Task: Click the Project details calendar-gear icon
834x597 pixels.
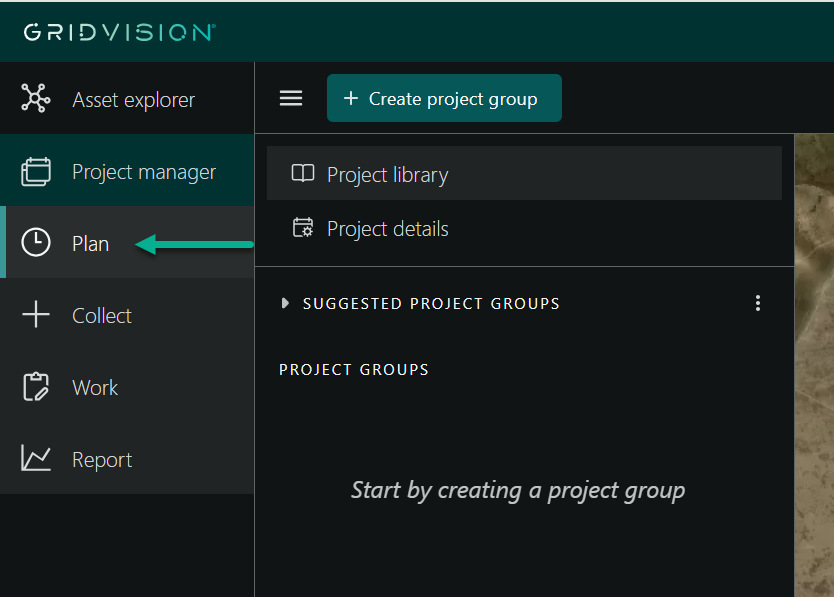Action: (302, 228)
